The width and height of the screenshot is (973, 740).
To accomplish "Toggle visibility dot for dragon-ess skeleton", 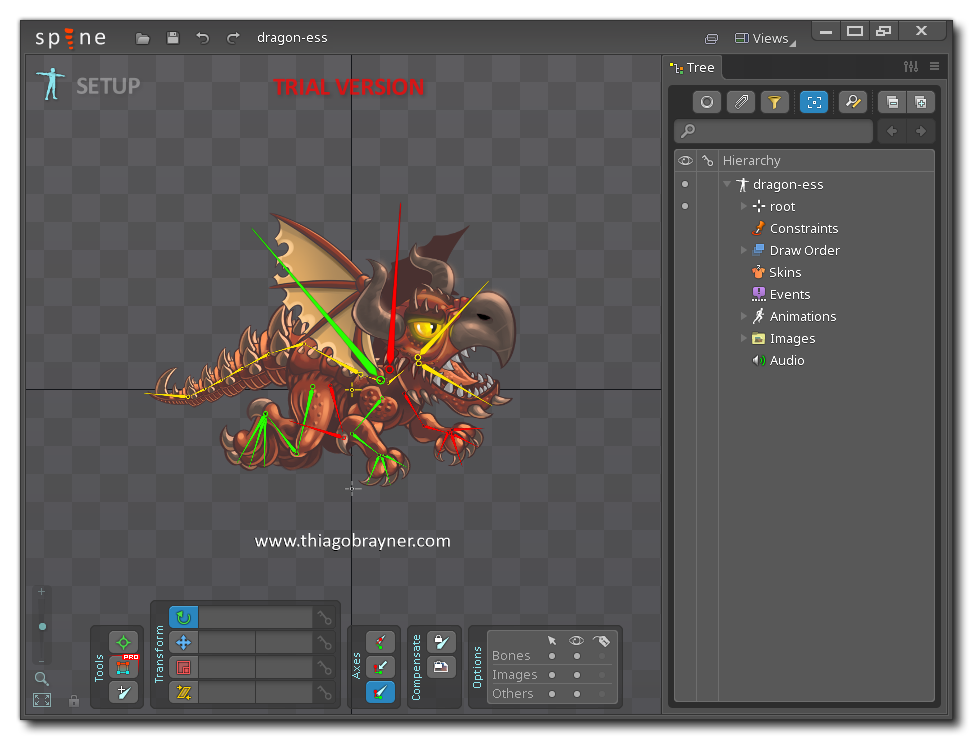I will [685, 184].
